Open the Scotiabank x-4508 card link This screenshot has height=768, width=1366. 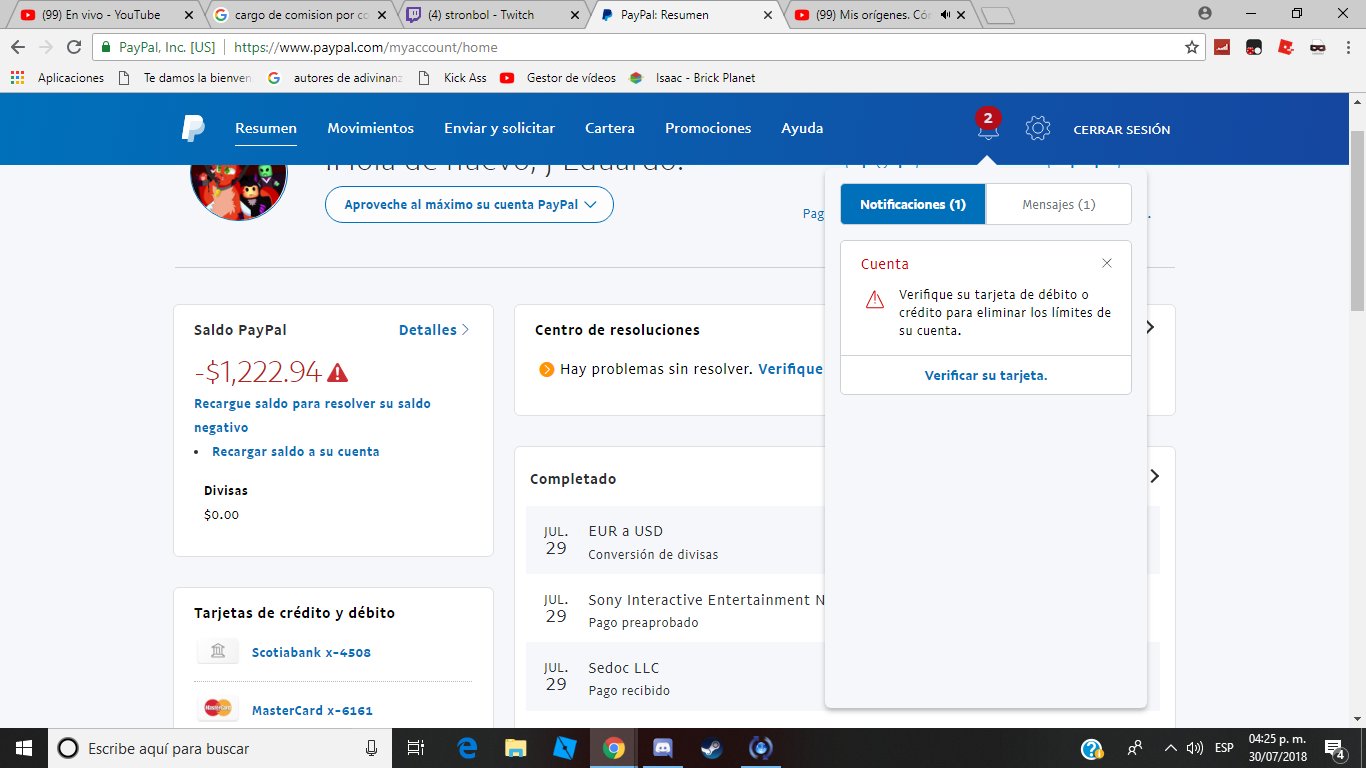point(311,653)
